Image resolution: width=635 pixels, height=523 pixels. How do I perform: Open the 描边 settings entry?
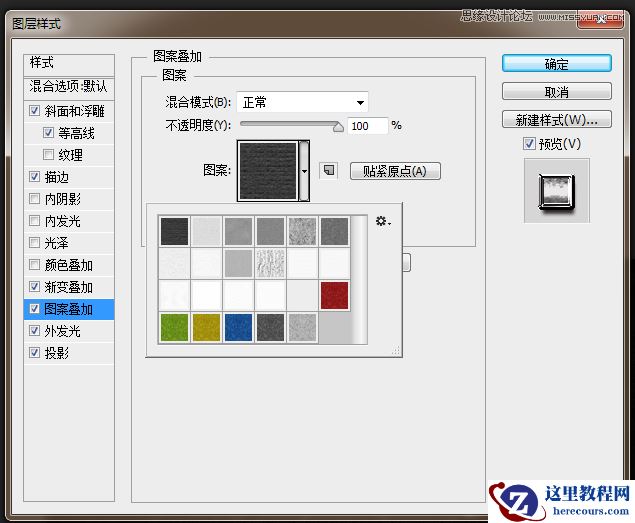click(57, 177)
